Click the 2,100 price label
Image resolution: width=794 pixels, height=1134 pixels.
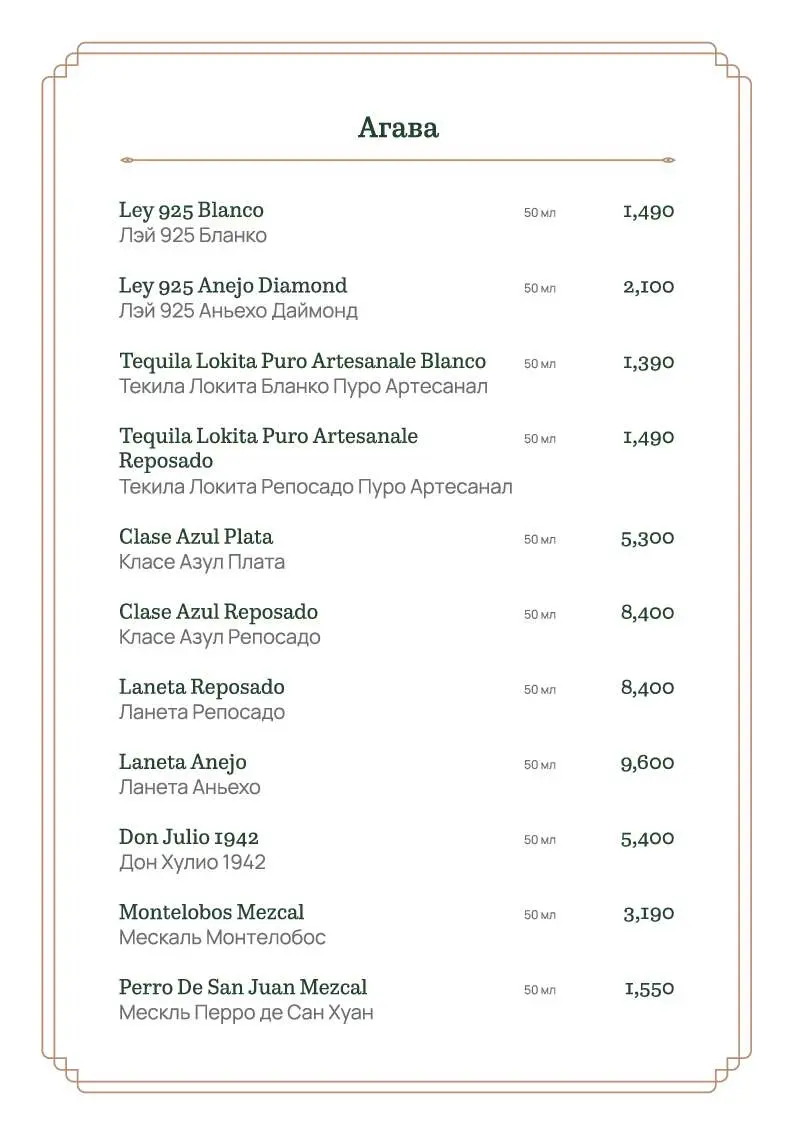click(649, 286)
